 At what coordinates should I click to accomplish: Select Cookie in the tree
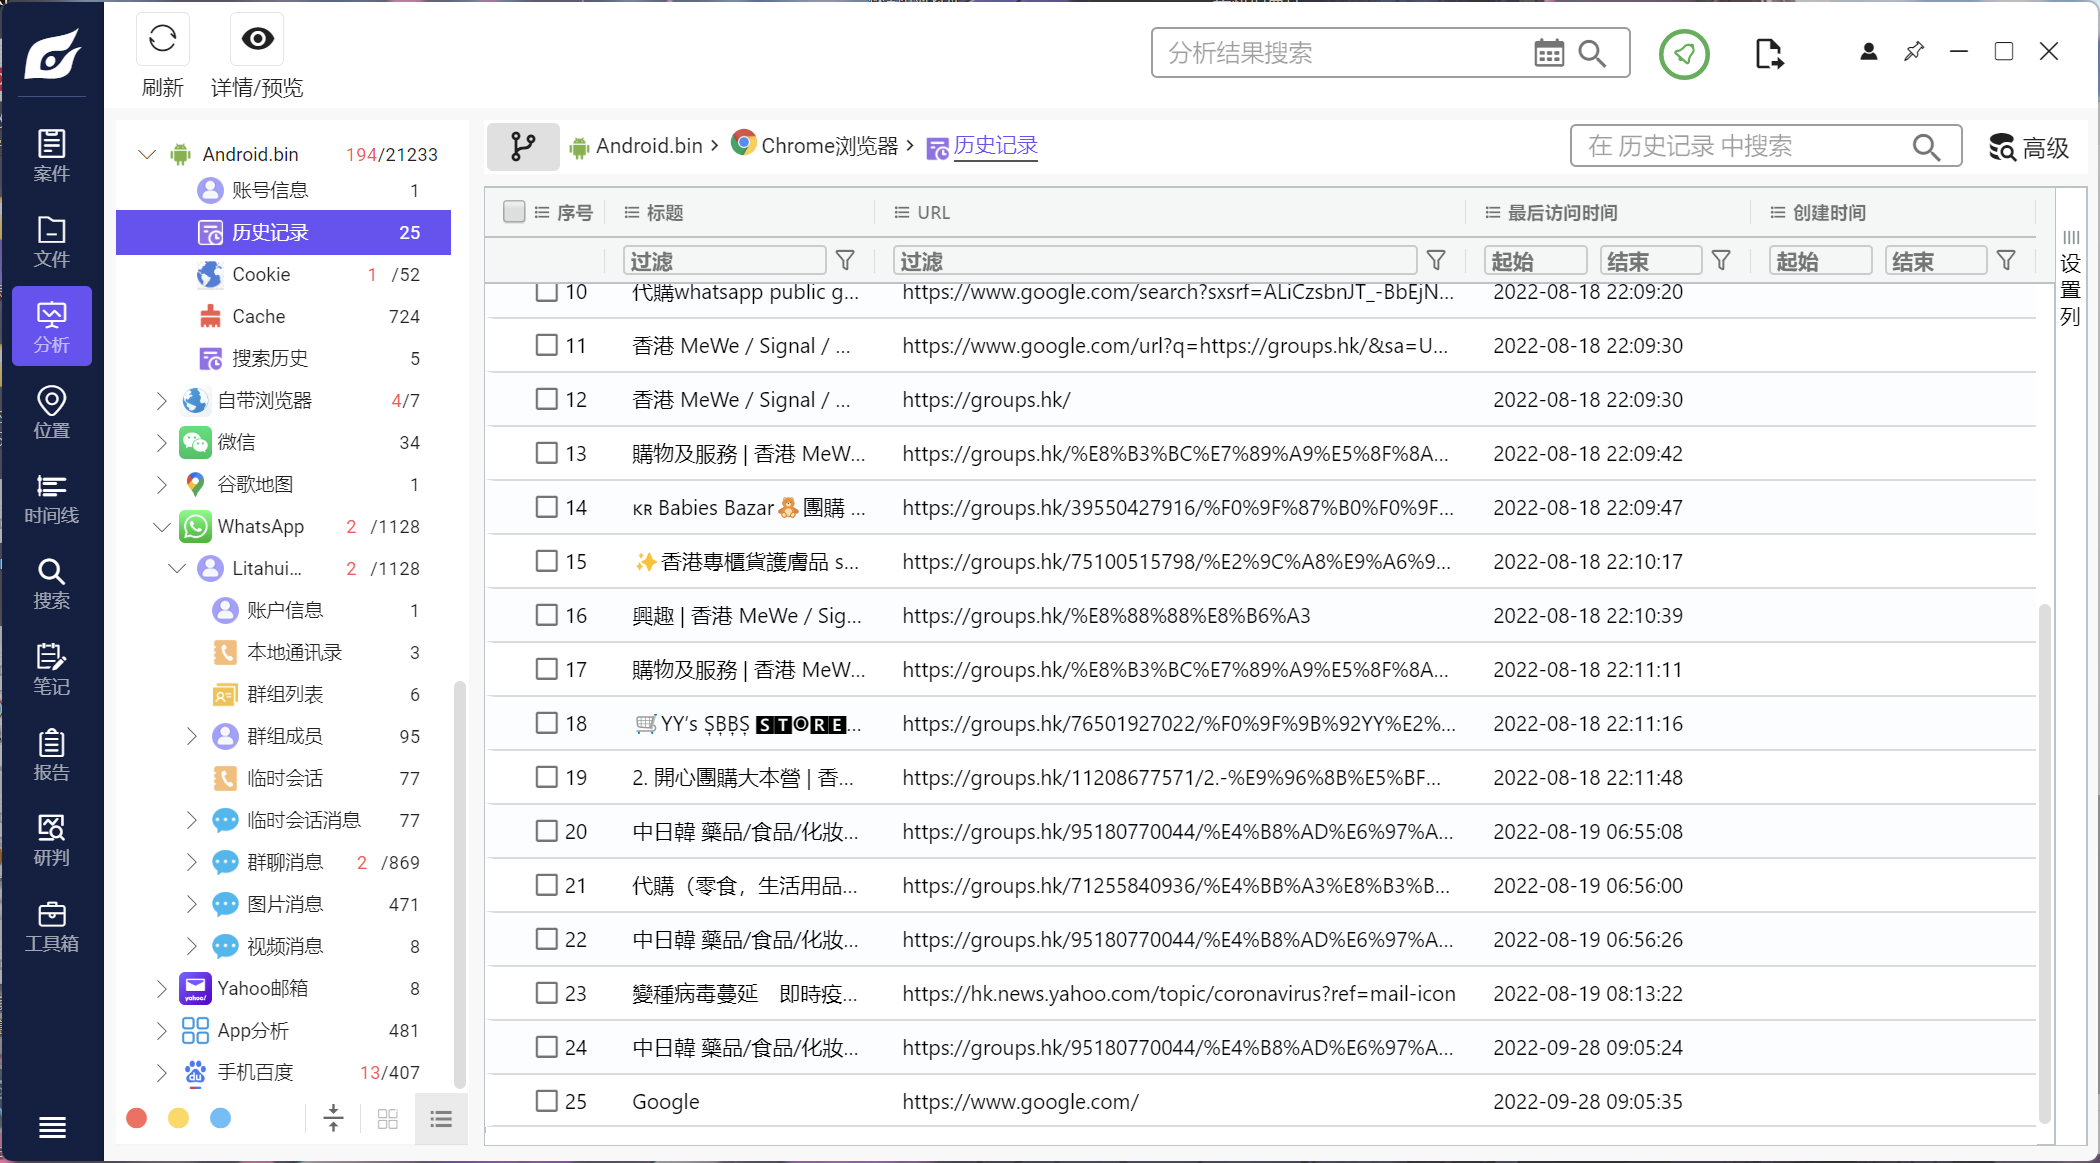click(283, 274)
